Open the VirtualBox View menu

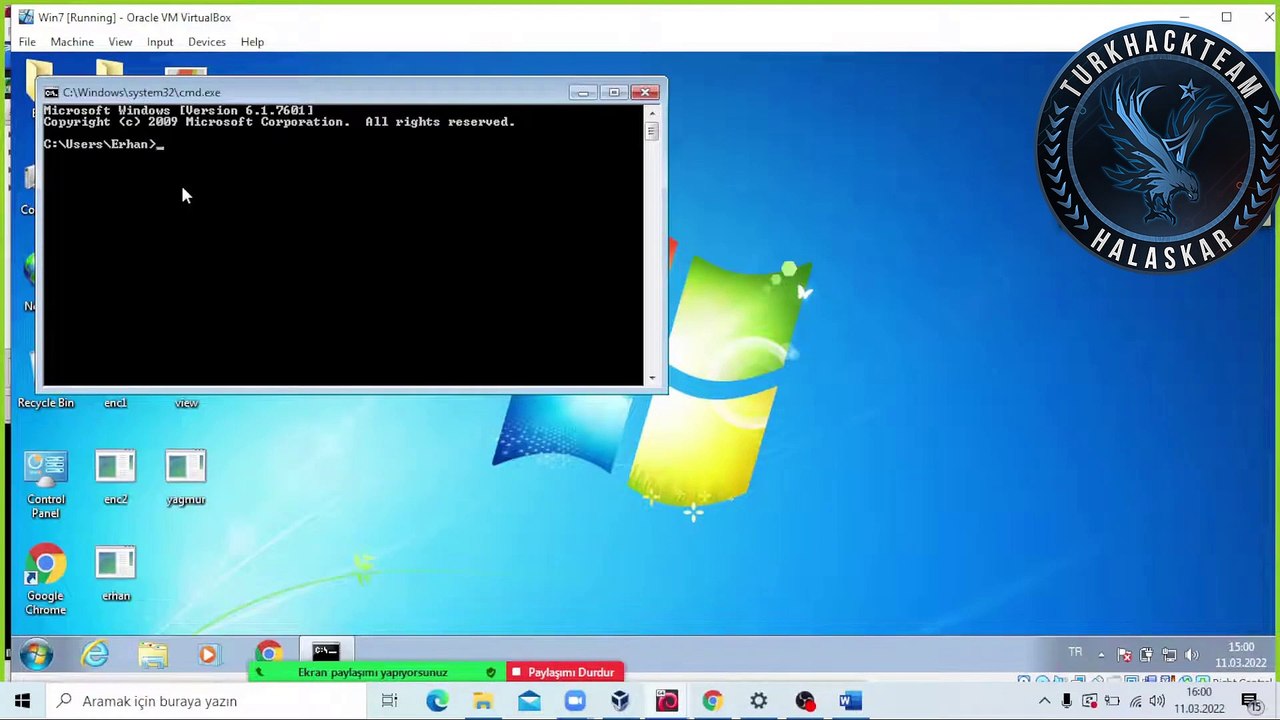(x=120, y=42)
